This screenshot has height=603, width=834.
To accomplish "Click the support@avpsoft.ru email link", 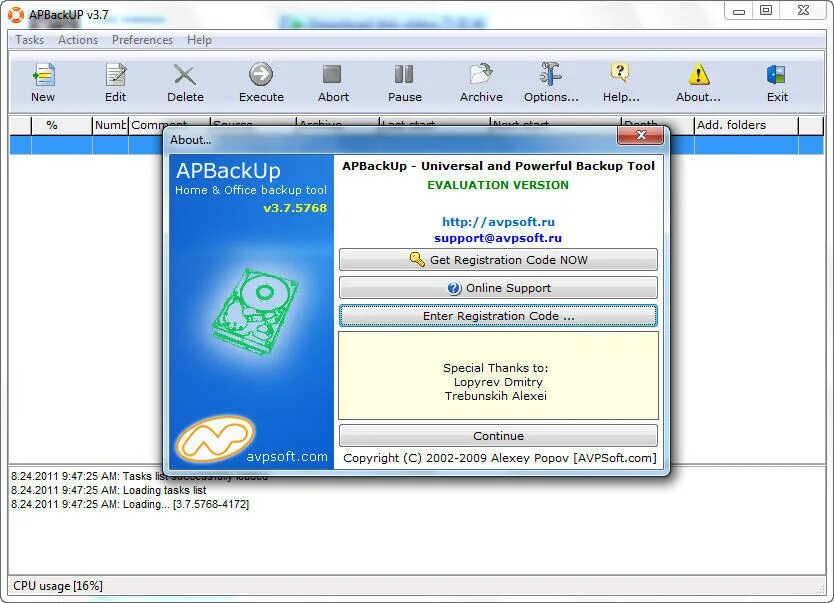I will (498, 238).
